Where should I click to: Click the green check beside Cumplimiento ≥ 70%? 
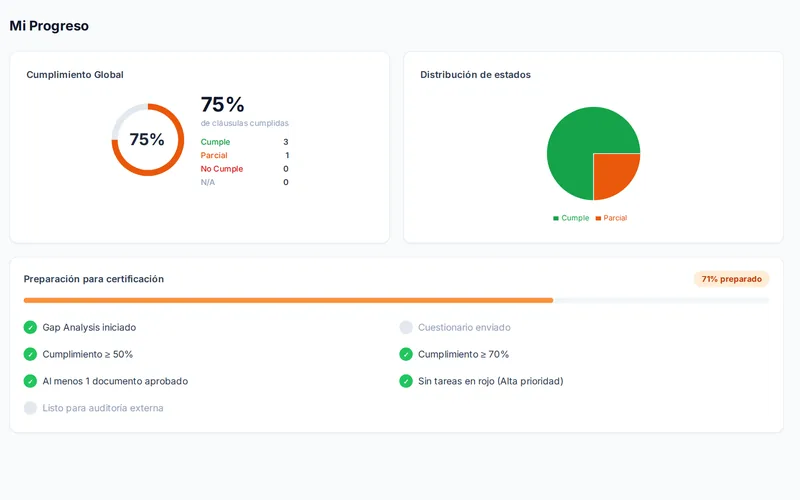(406, 354)
